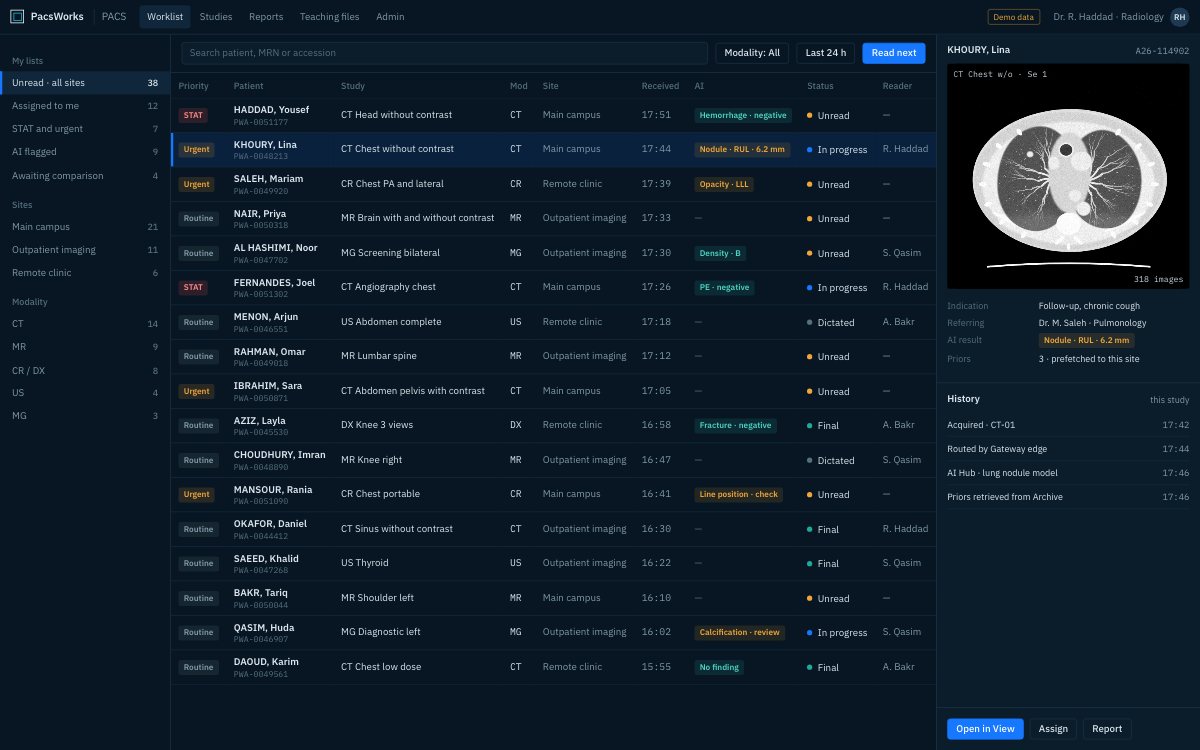The image size is (1200, 750).
Task: Click the Read next button
Action: point(894,53)
